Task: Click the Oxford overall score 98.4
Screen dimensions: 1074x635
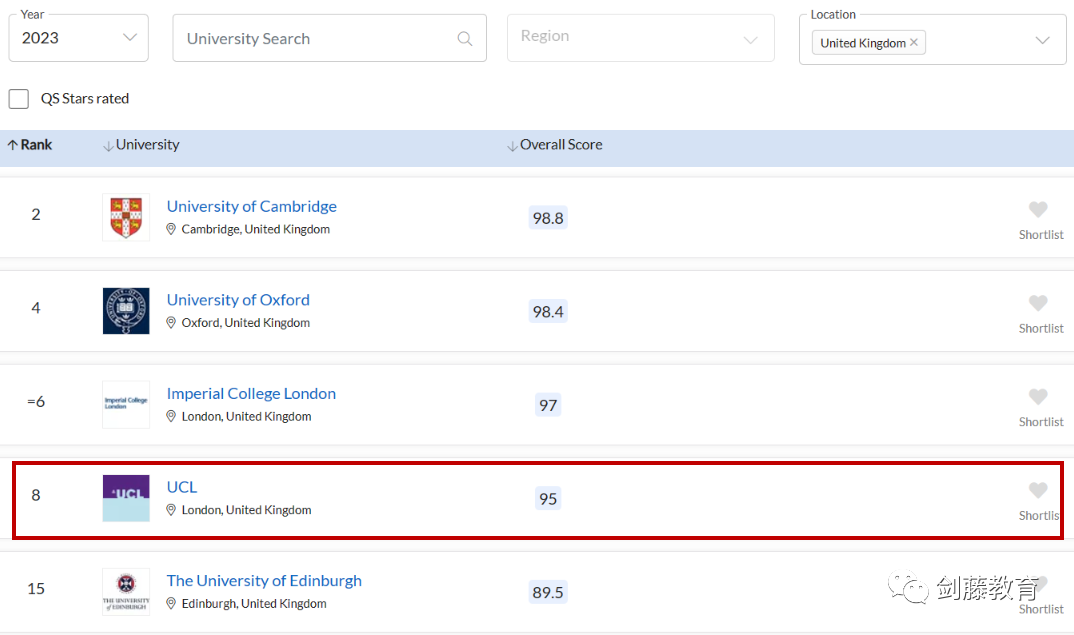Action: coord(548,312)
